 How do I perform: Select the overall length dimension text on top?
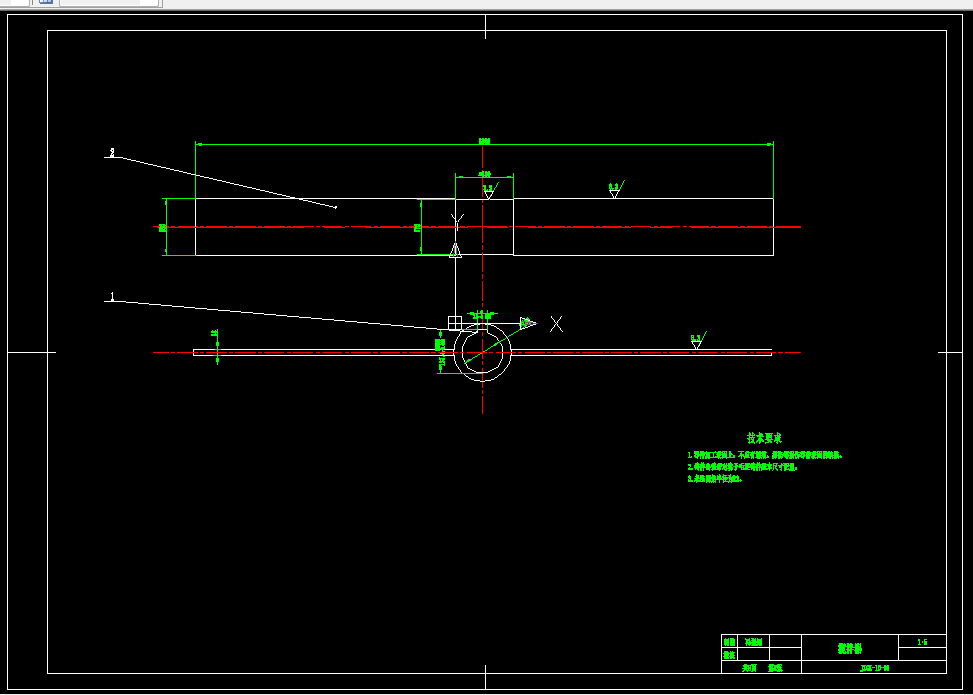(x=485, y=141)
